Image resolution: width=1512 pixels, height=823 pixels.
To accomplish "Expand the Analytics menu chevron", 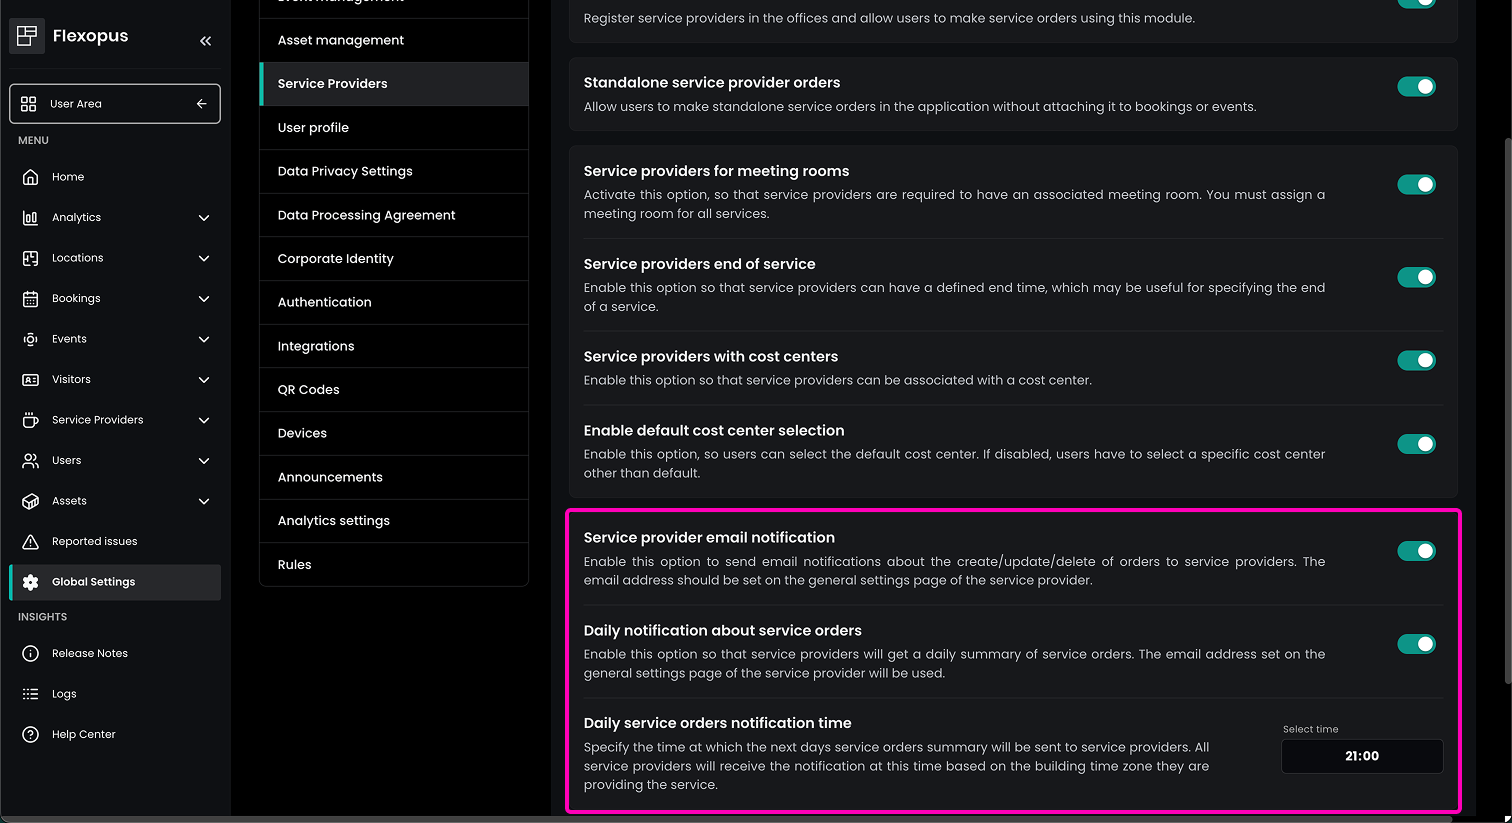I will tap(204, 218).
